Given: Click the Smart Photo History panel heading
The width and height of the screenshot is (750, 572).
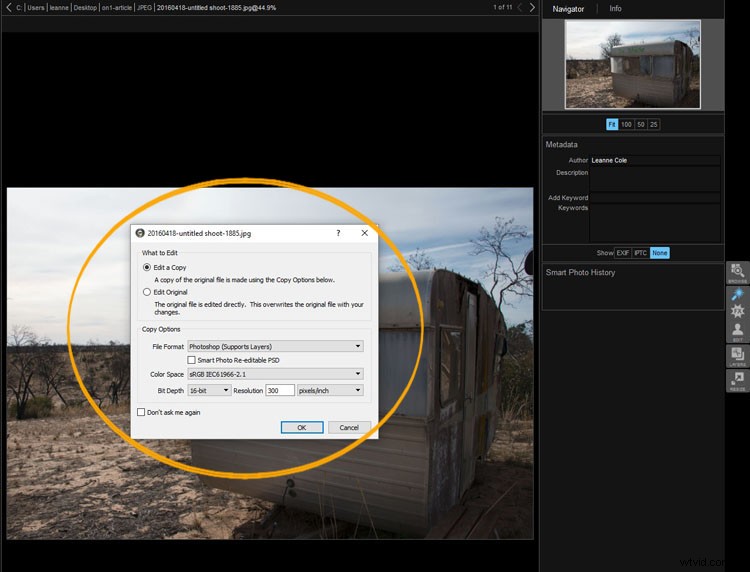Looking at the screenshot, I should tap(580, 272).
